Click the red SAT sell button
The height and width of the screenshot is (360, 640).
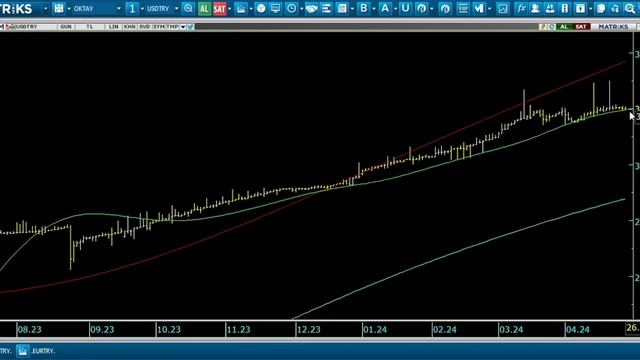tap(219, 9)
